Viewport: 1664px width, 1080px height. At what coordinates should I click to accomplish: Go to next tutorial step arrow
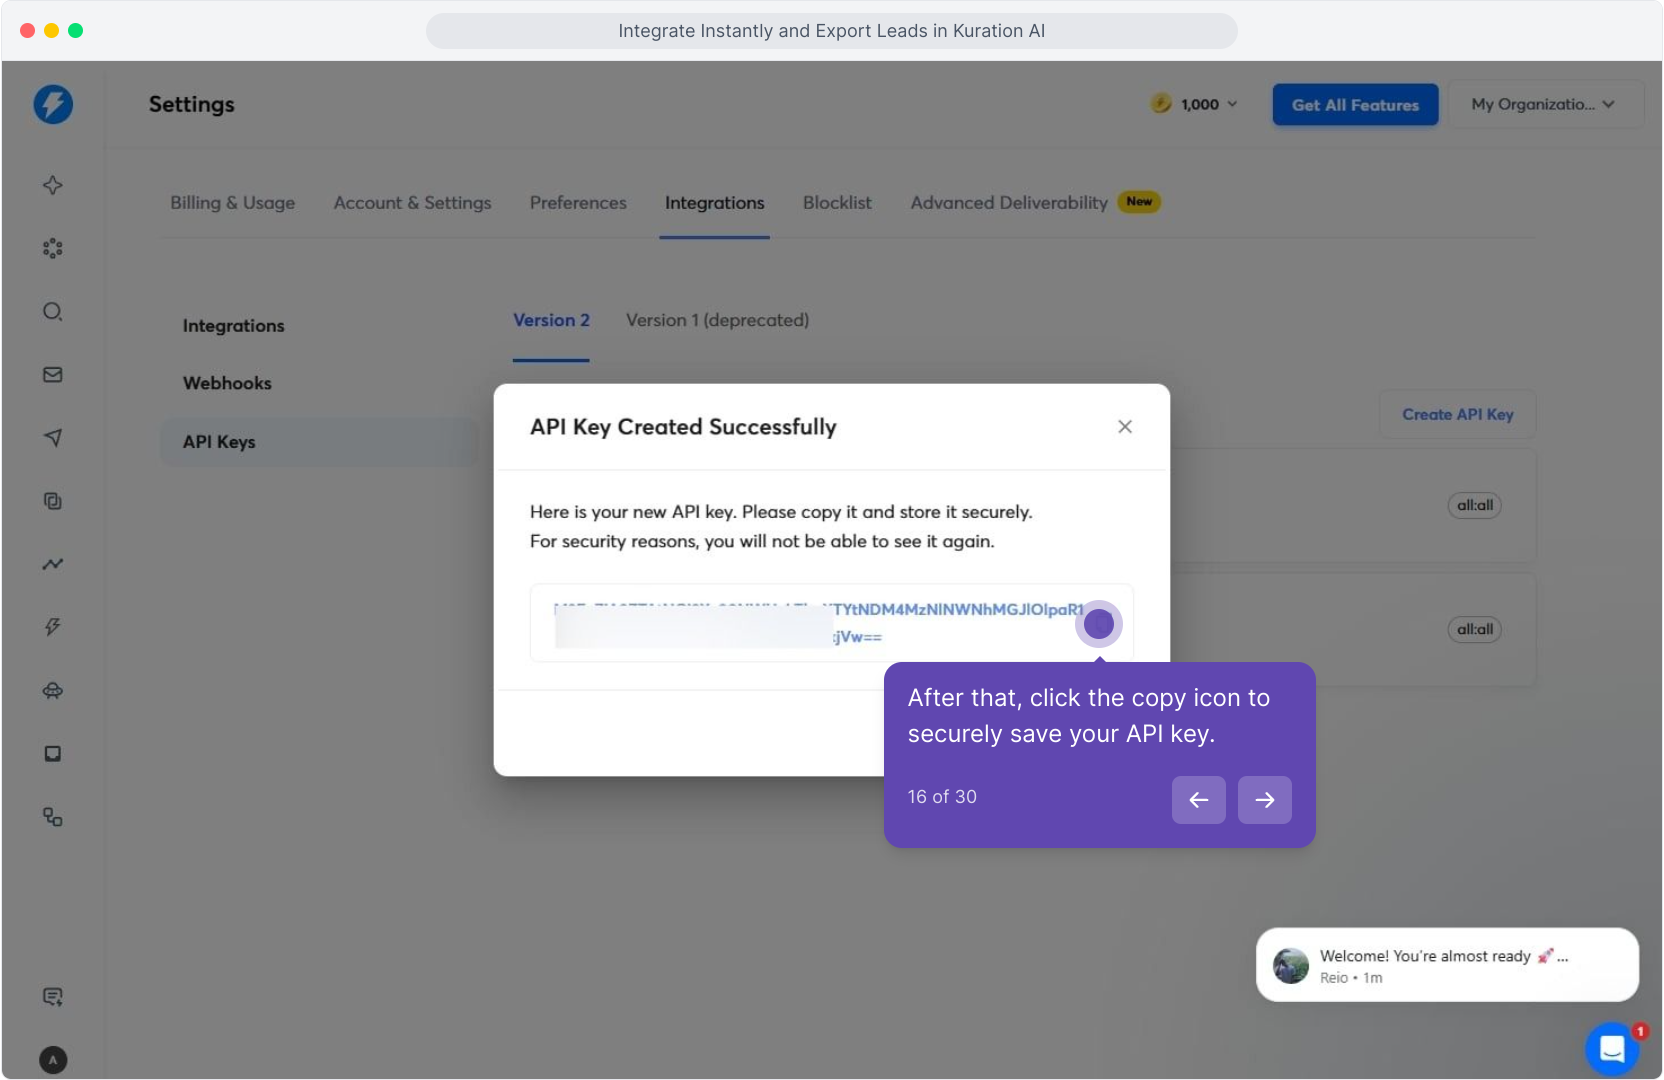[1265, 800]
